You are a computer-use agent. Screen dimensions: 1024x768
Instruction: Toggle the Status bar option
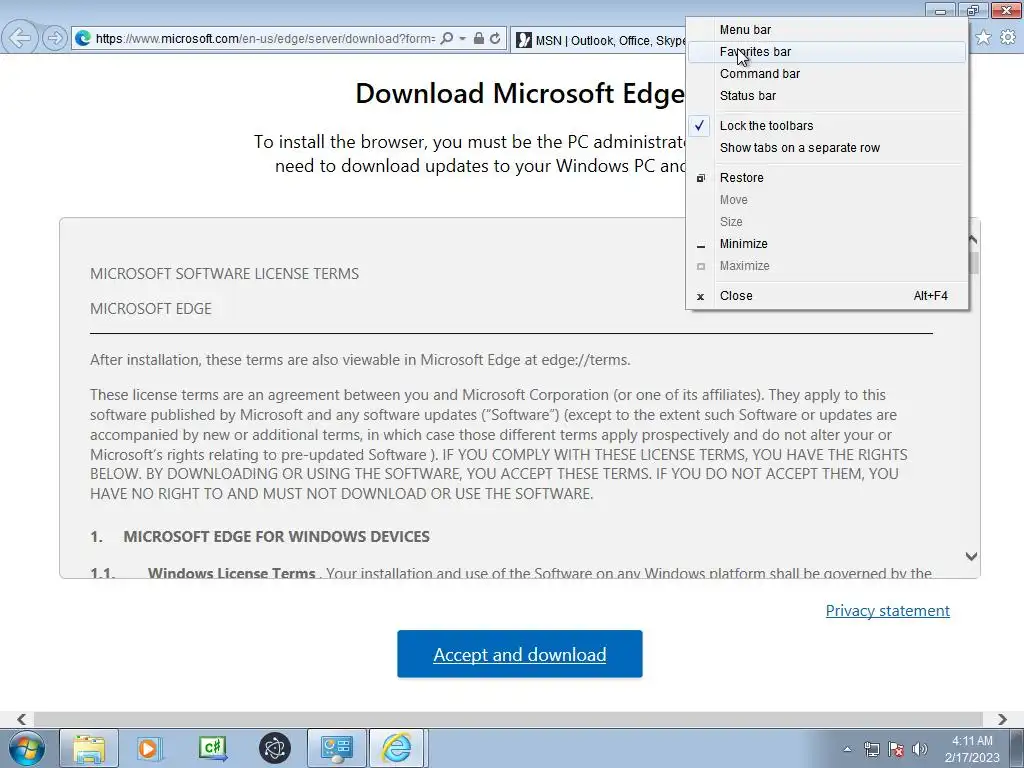[827, 96]
